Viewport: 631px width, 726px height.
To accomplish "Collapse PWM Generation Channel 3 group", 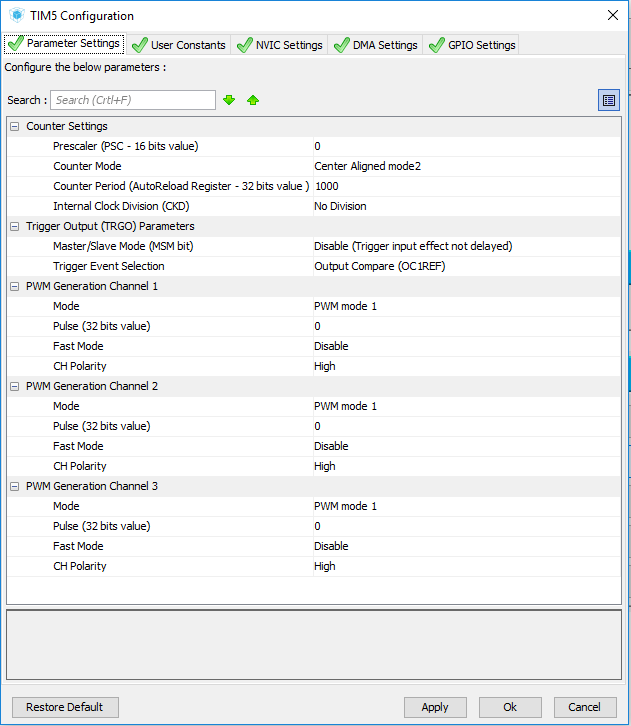I will (15, 487).
